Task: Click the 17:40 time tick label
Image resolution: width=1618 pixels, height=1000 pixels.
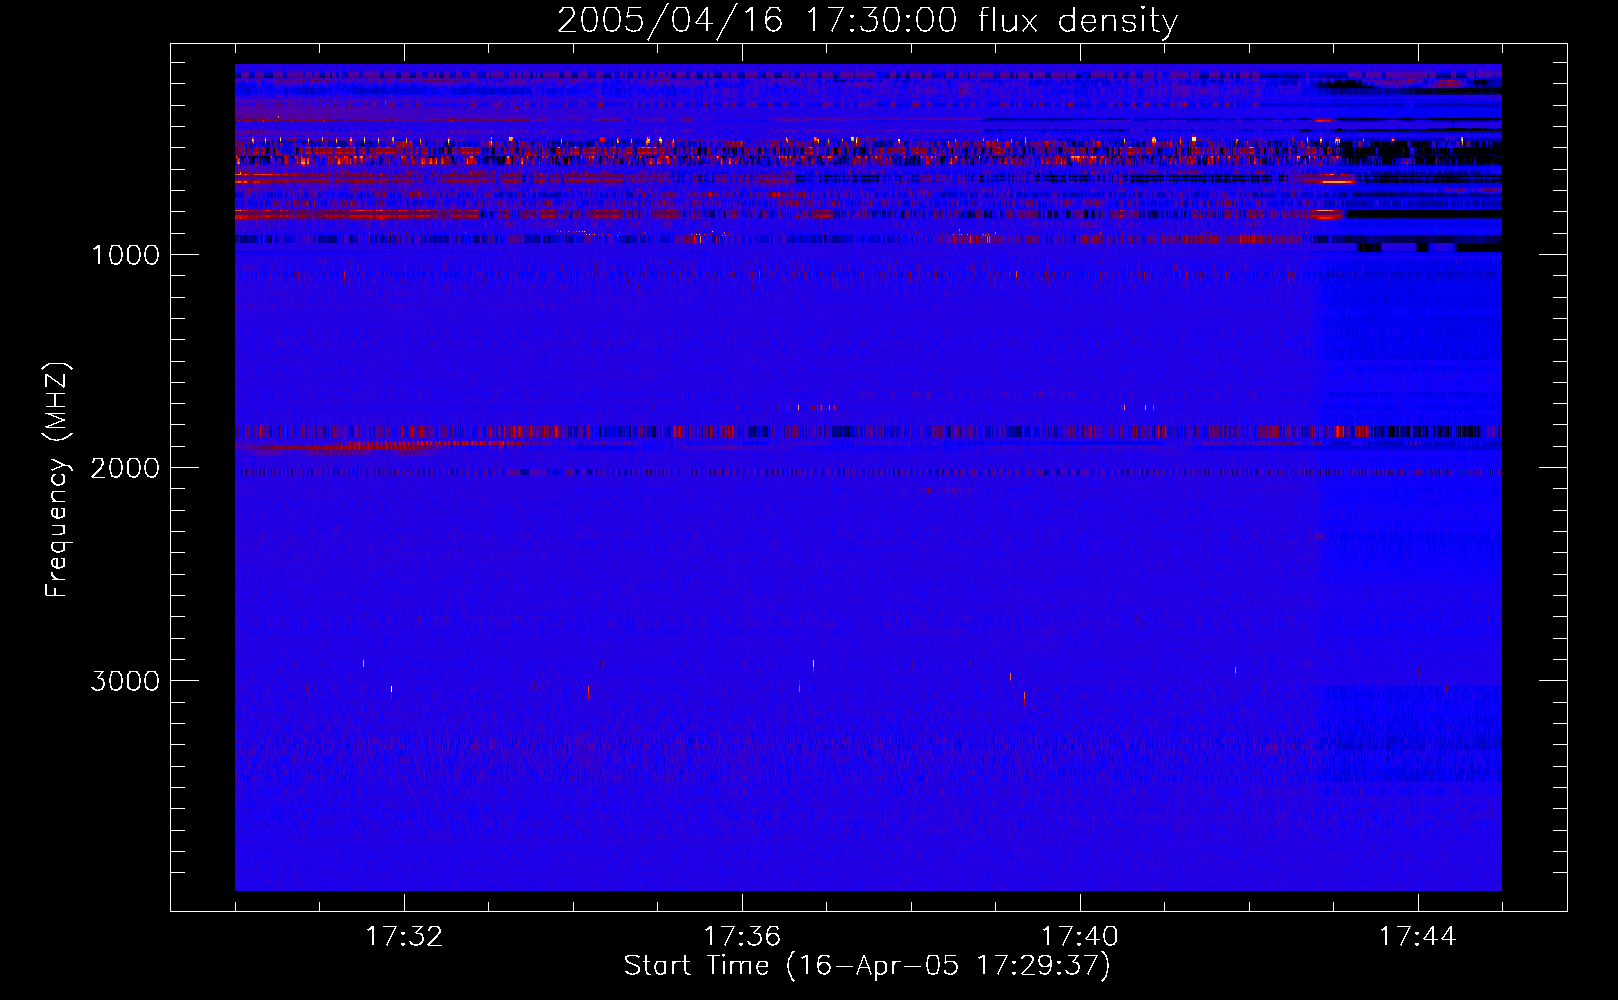Action: pyautogui.click(x=1080, y=936)
